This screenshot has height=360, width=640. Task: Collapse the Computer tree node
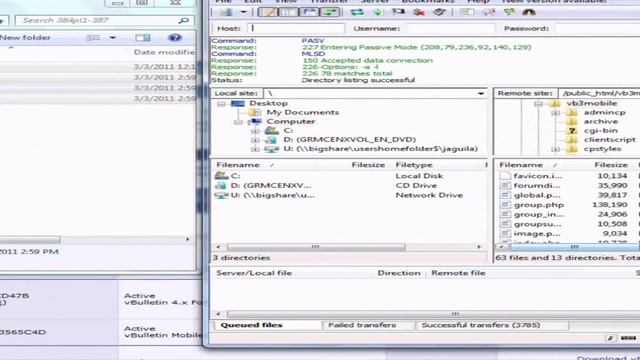coord(238,122)
